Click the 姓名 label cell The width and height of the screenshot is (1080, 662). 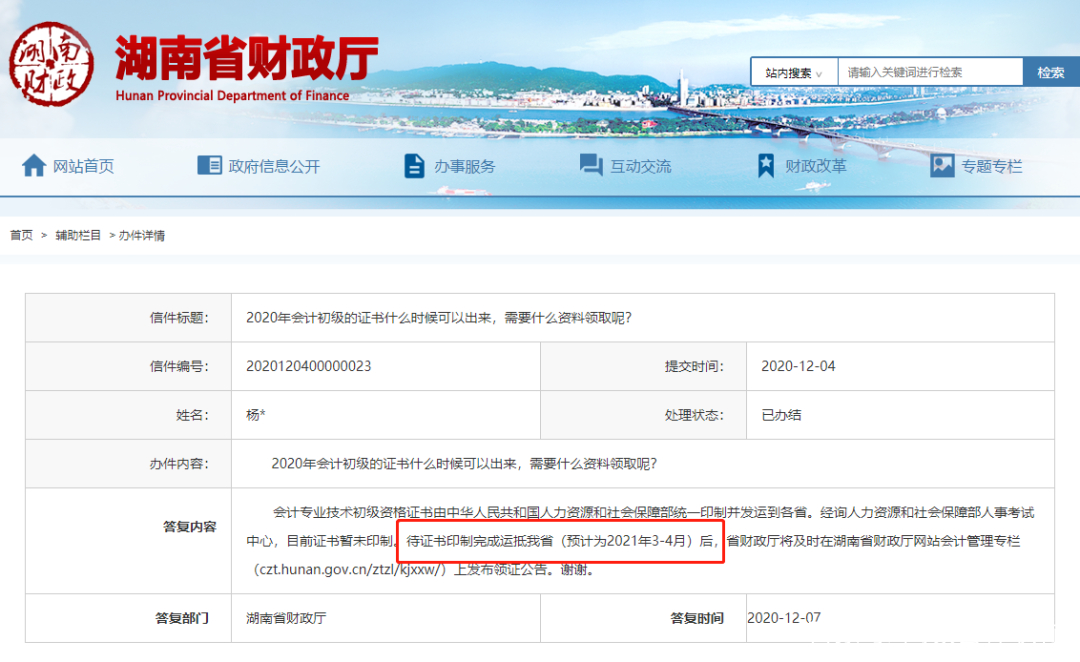coord(129,415)
